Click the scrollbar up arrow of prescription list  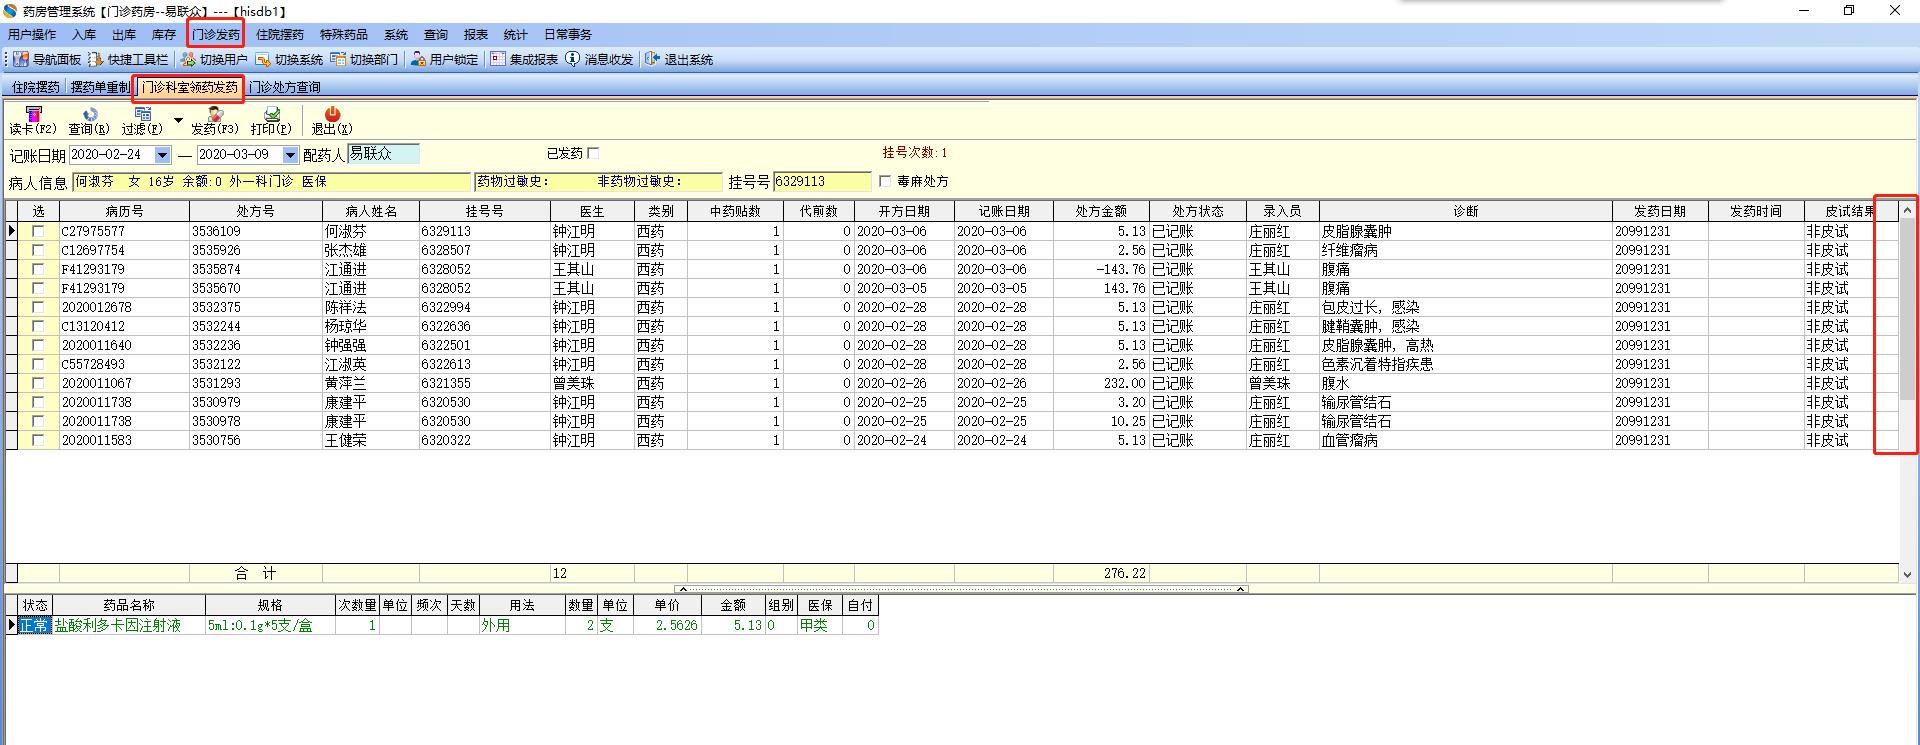click(1907, 210)
